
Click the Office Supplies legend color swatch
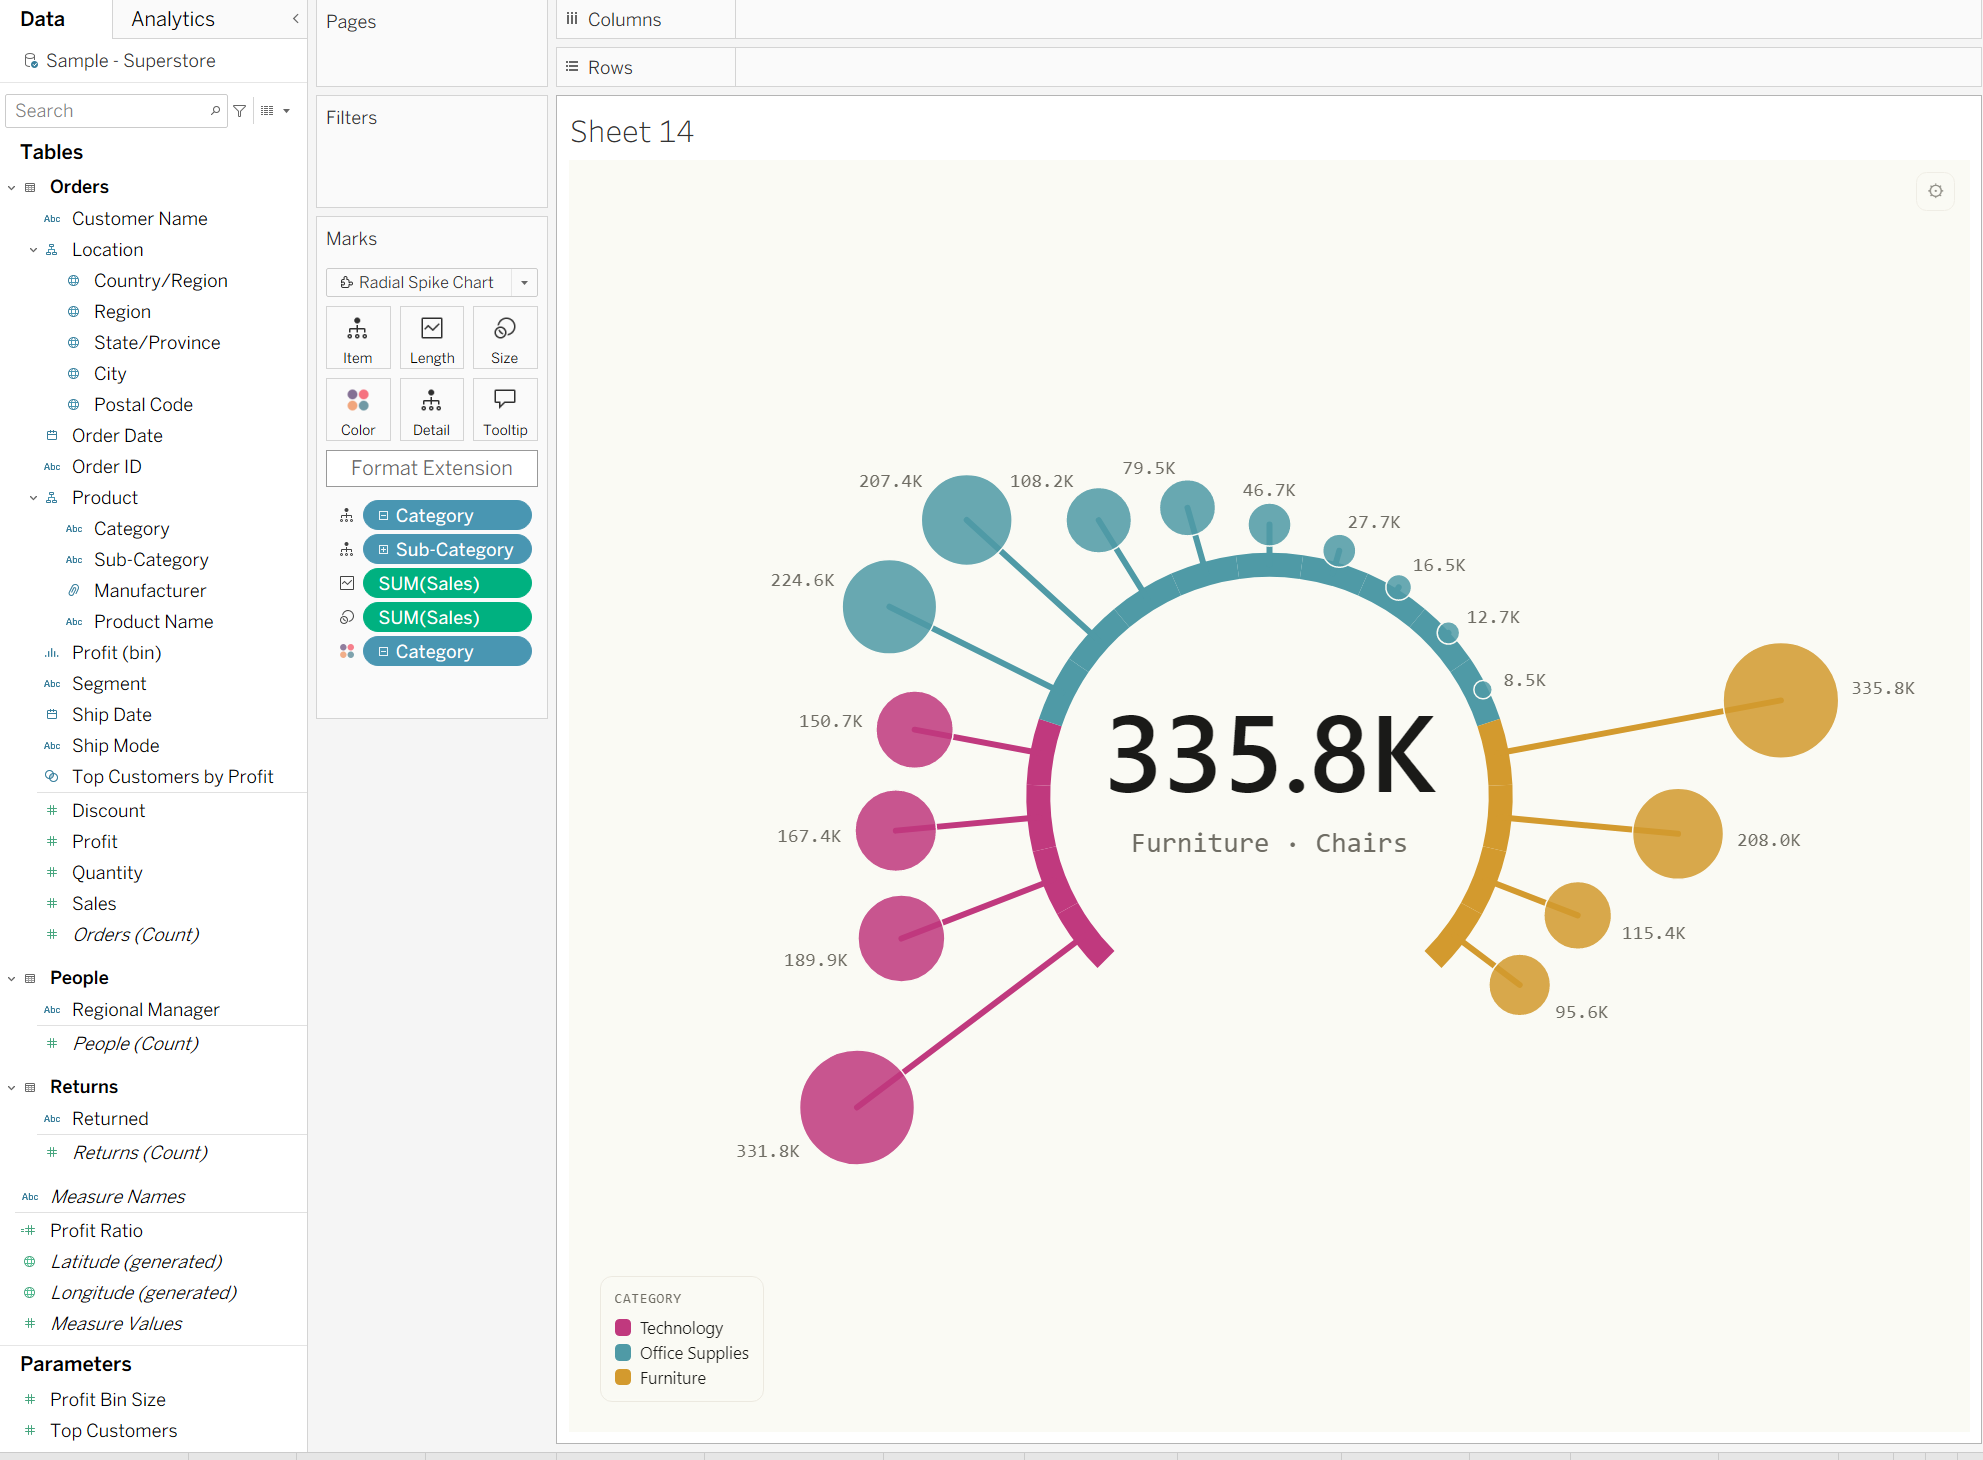[623, 1353]
